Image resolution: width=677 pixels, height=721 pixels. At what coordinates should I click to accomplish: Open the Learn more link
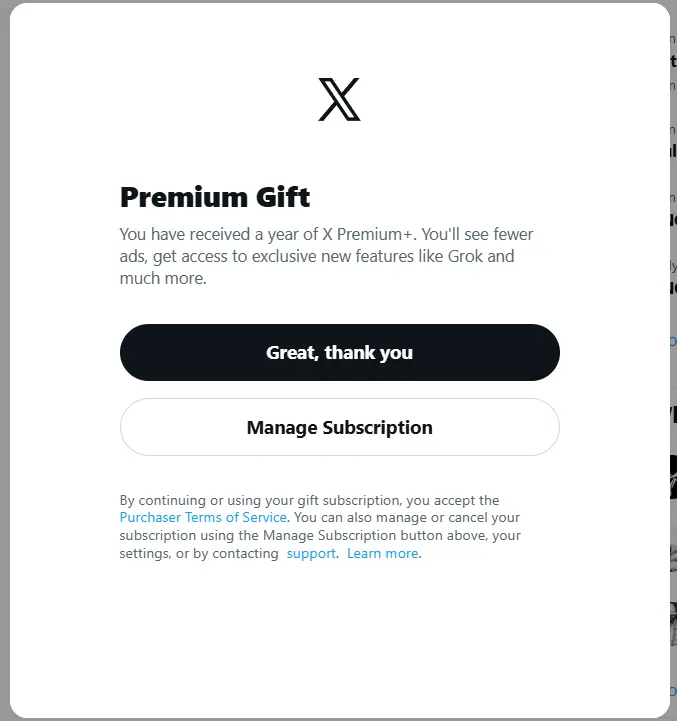[x=383, y=553]
